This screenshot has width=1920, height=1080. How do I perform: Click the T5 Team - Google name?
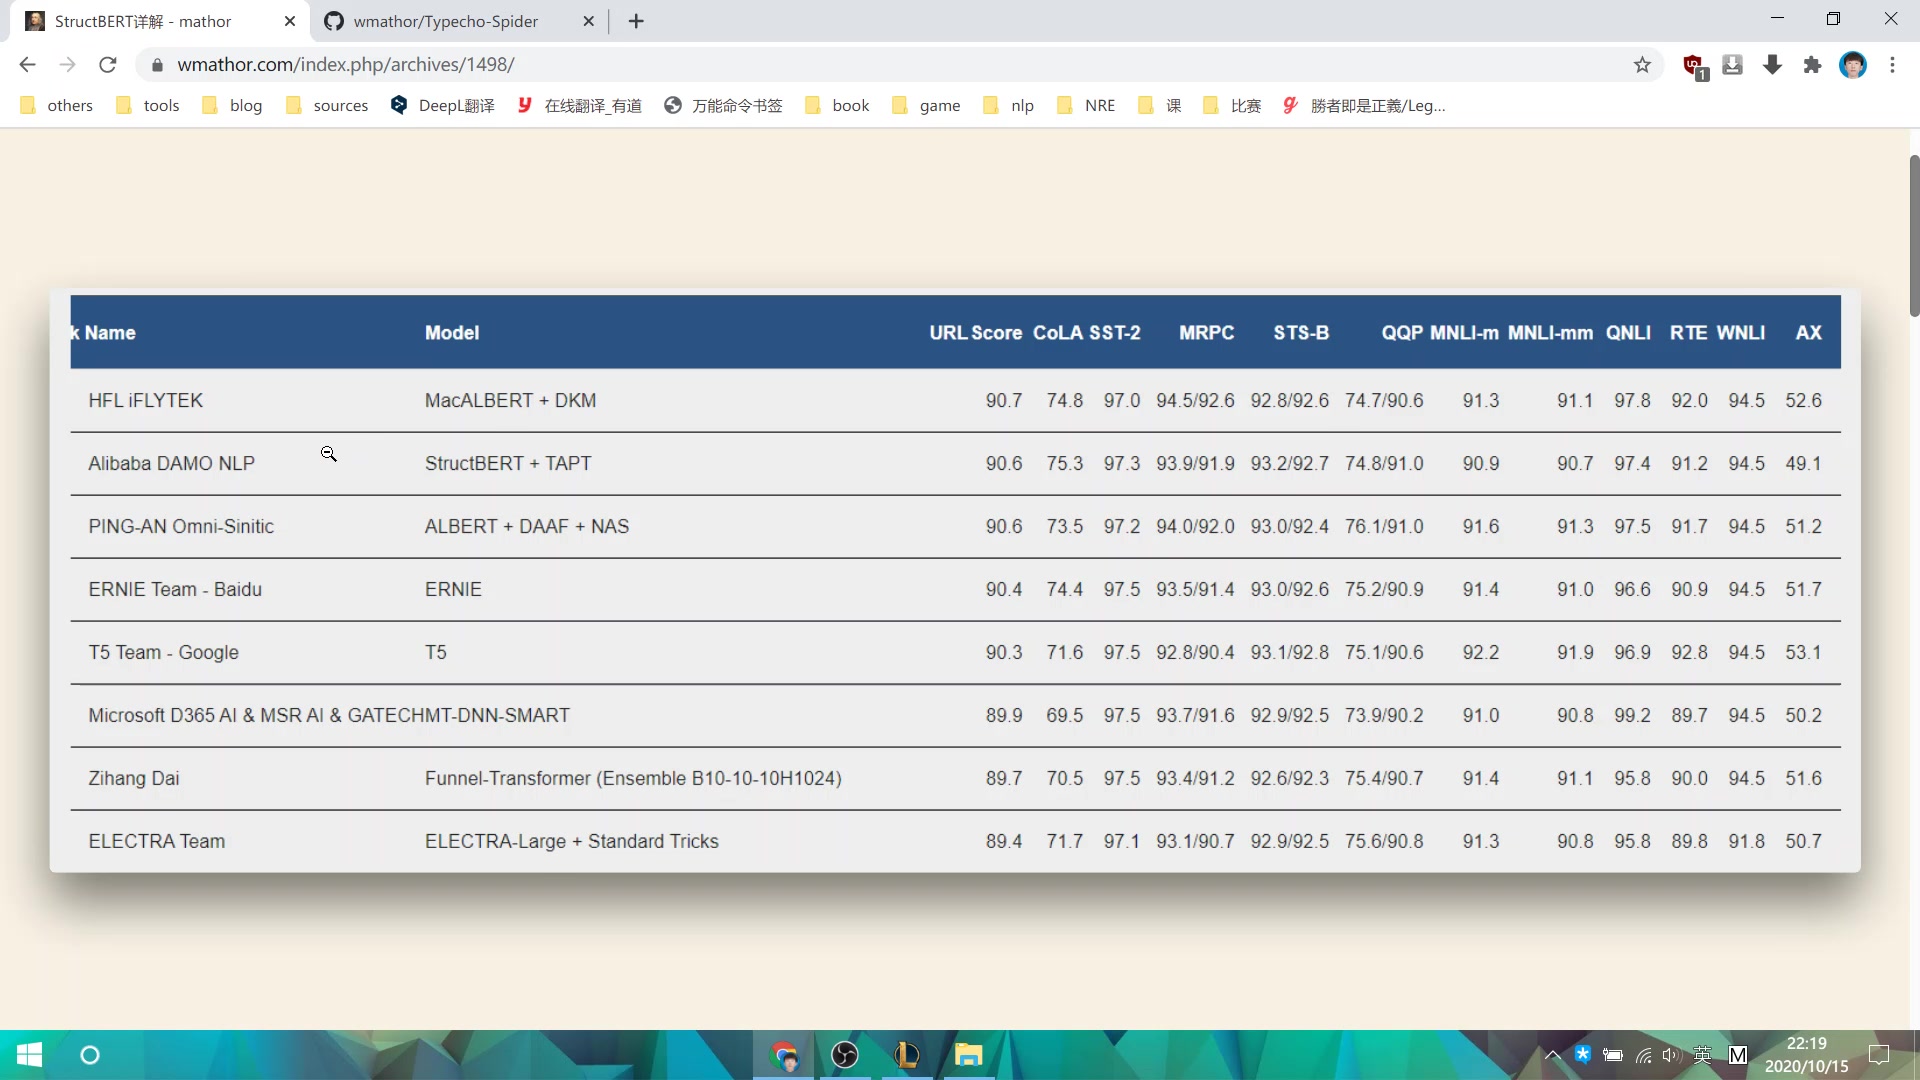point(164,653)
